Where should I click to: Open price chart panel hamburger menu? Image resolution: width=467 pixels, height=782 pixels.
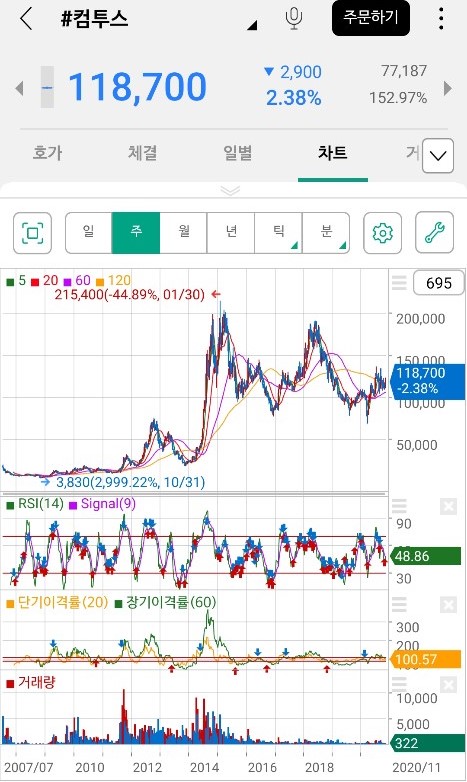pos(399,283)
